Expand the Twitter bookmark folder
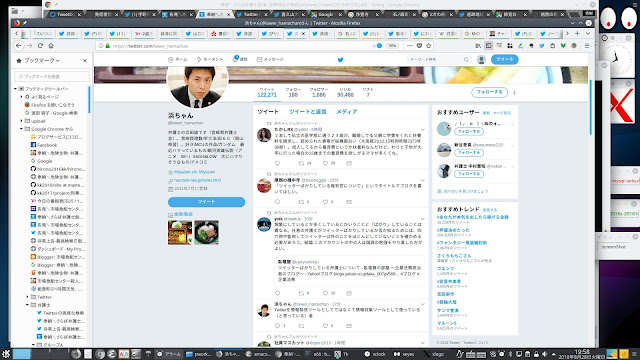 pyautogui.click(x=28, y=297)
